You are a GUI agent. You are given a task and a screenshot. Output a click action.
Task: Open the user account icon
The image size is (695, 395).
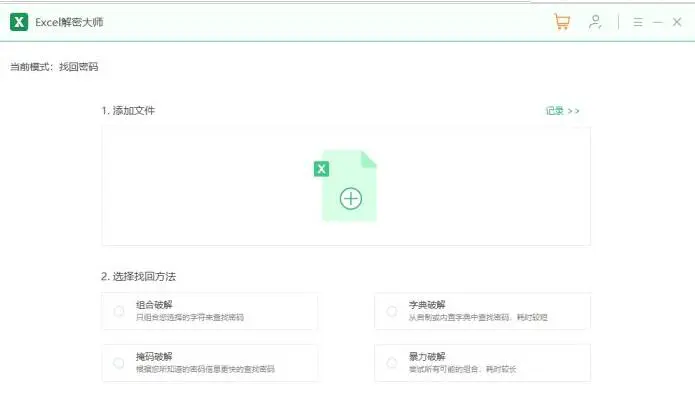pyautogui.click(x=595, y=22)
